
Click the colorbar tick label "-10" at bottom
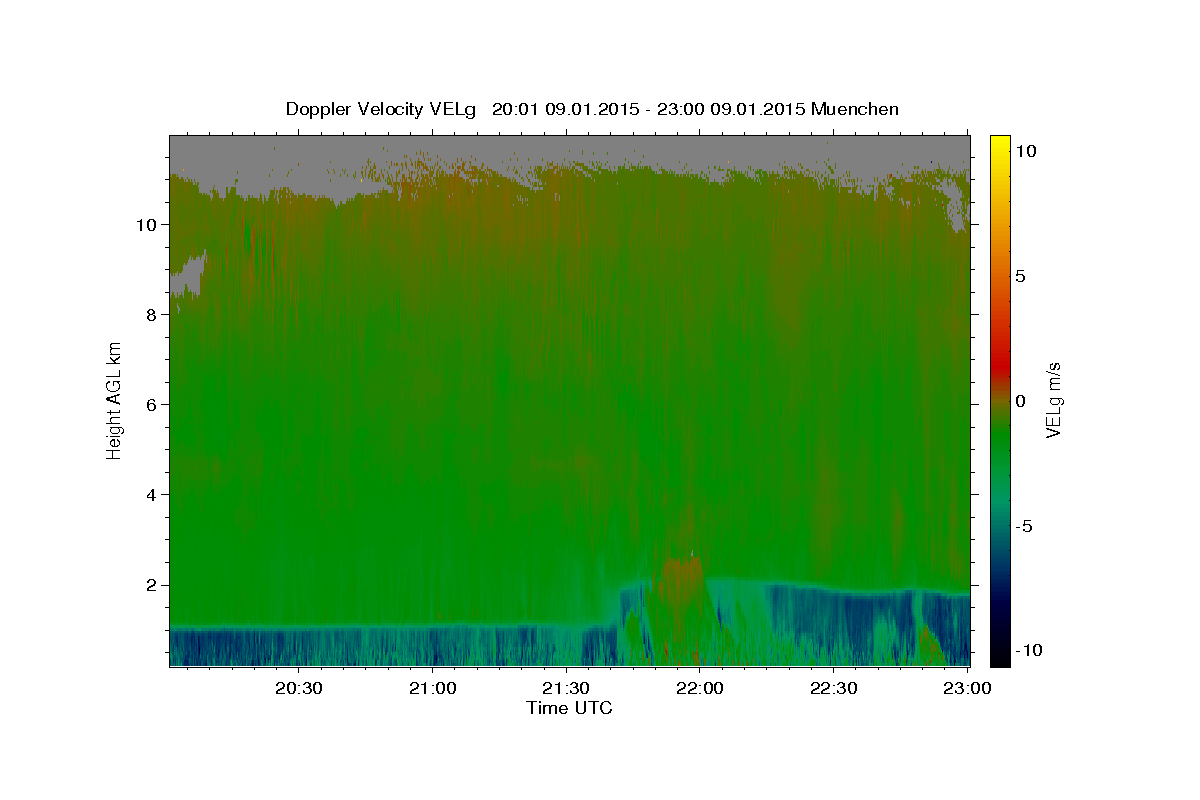pos(1031,651)
